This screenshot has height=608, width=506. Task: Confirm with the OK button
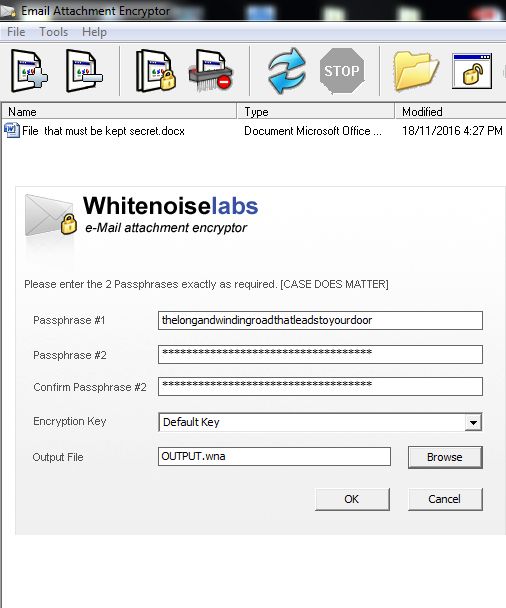352,499
